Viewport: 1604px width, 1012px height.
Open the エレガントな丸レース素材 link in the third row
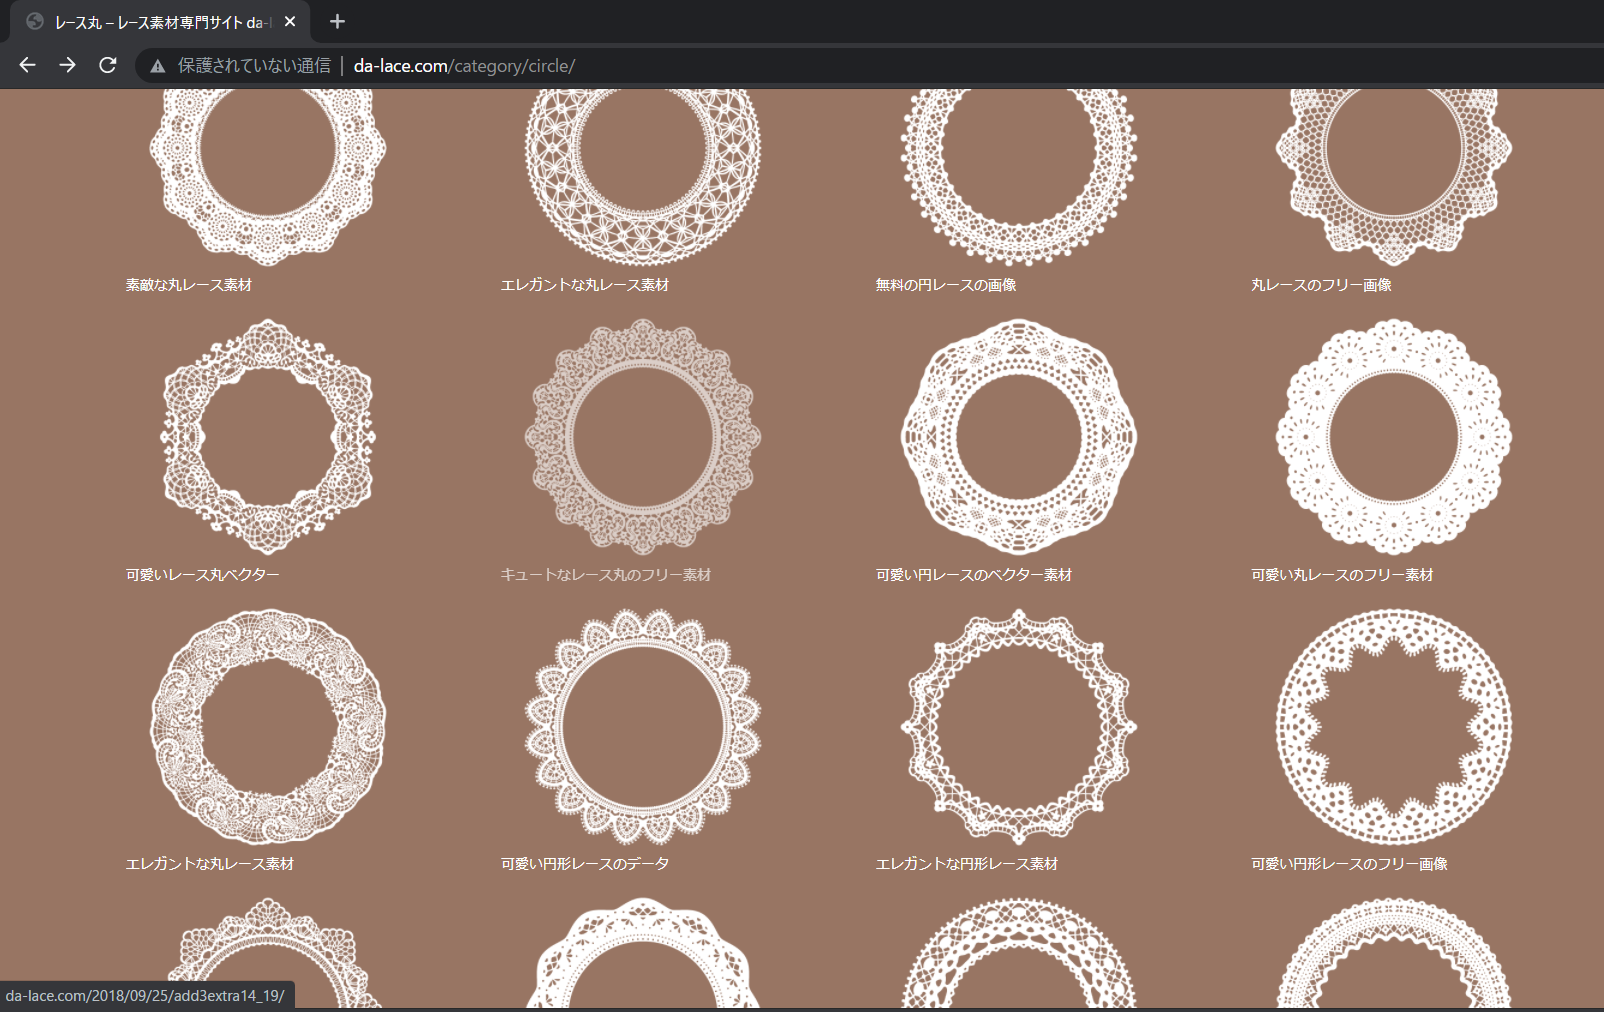pos(210,864)
